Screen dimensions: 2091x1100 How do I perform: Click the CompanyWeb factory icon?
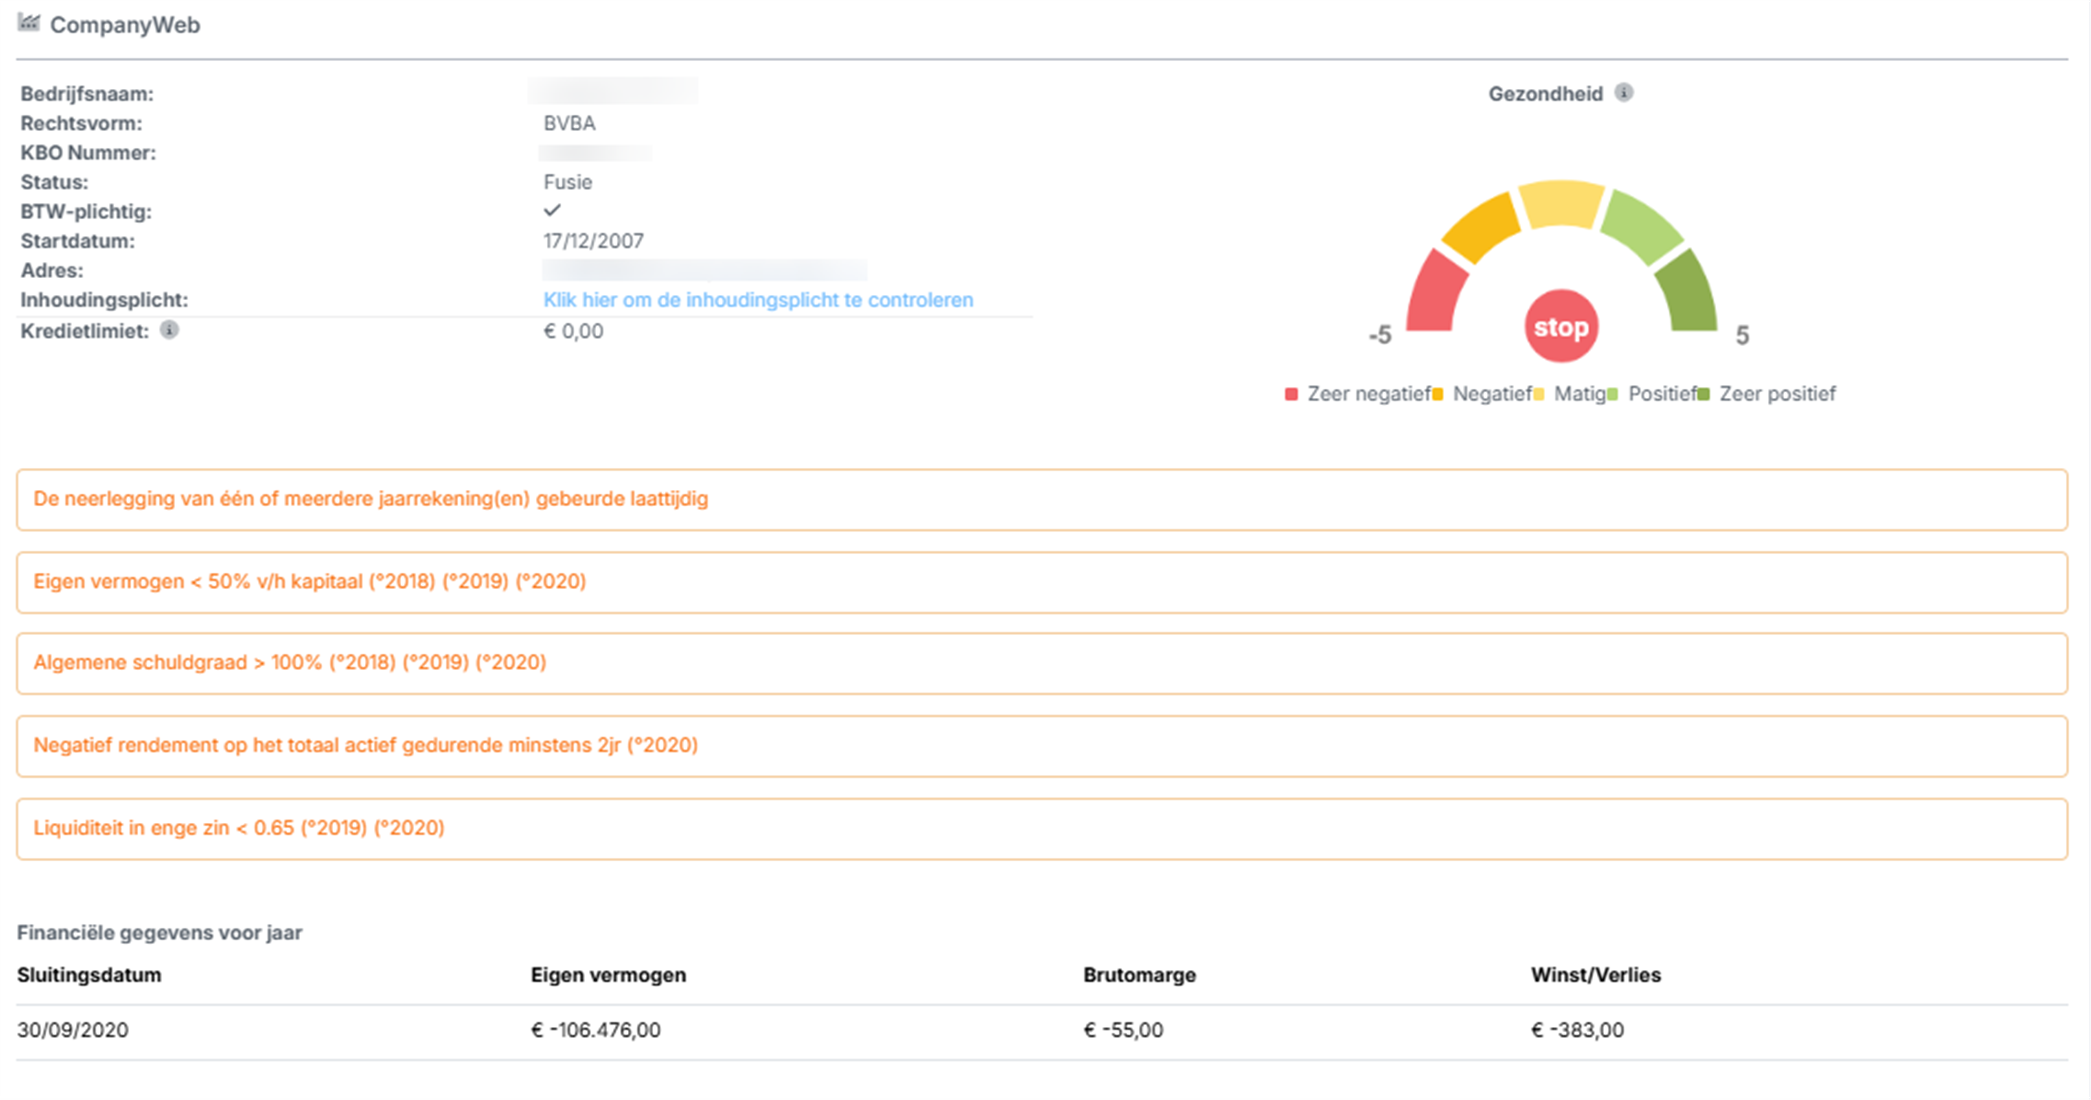click(x=29, y=22)
